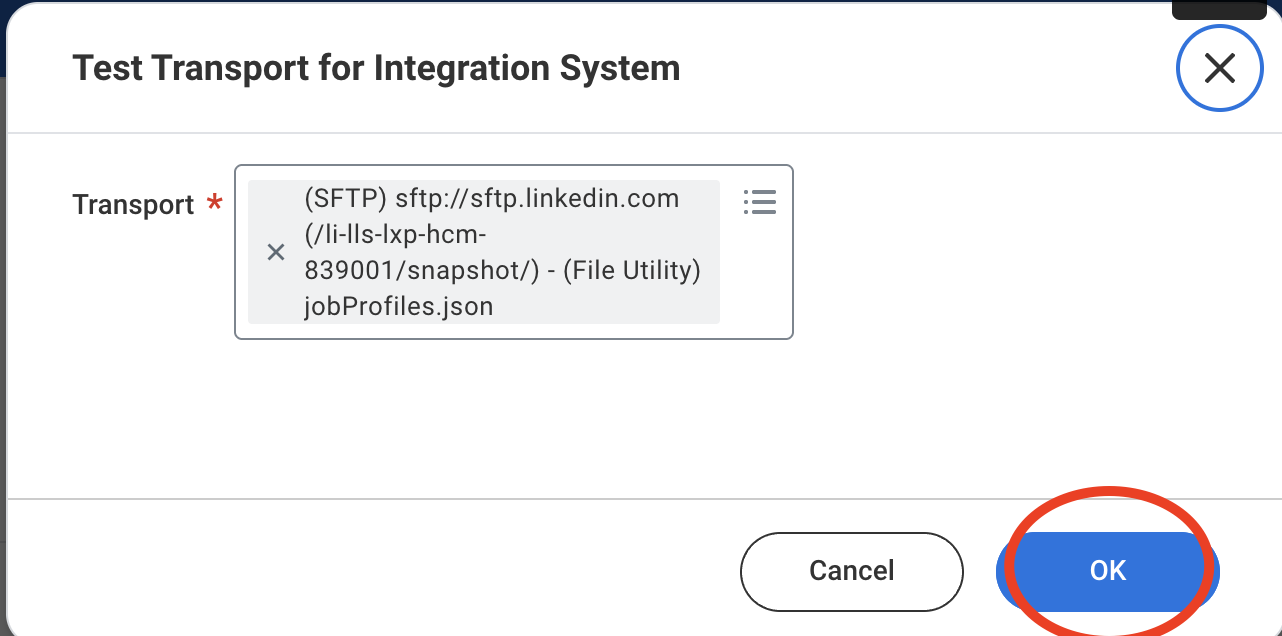Click the sftp.linkedin.com transport text
The image size is (1282, 636).
537,199
